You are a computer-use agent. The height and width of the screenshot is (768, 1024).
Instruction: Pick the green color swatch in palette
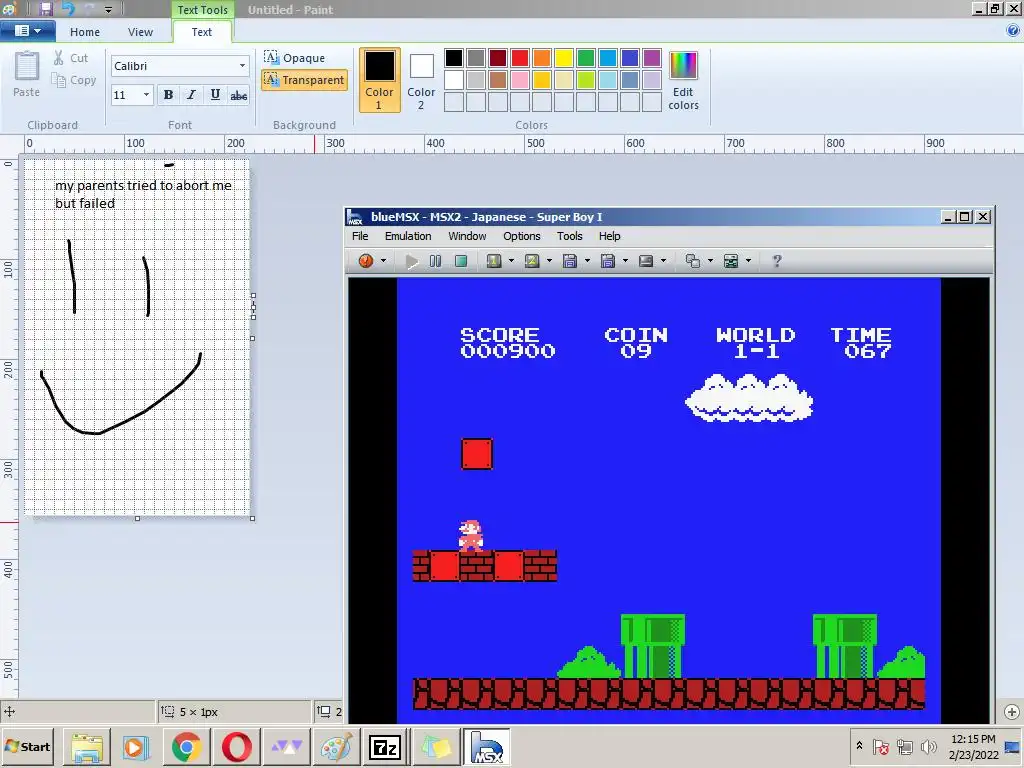pos(586,58)
